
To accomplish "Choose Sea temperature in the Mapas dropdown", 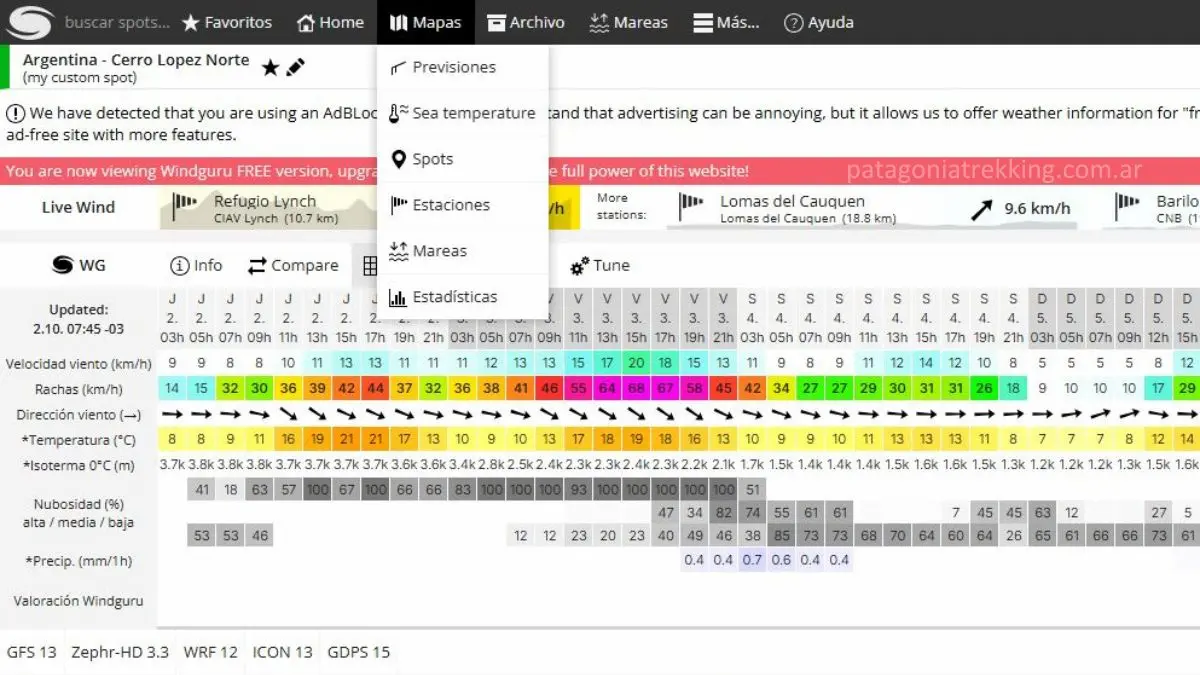I will point(473,113).
